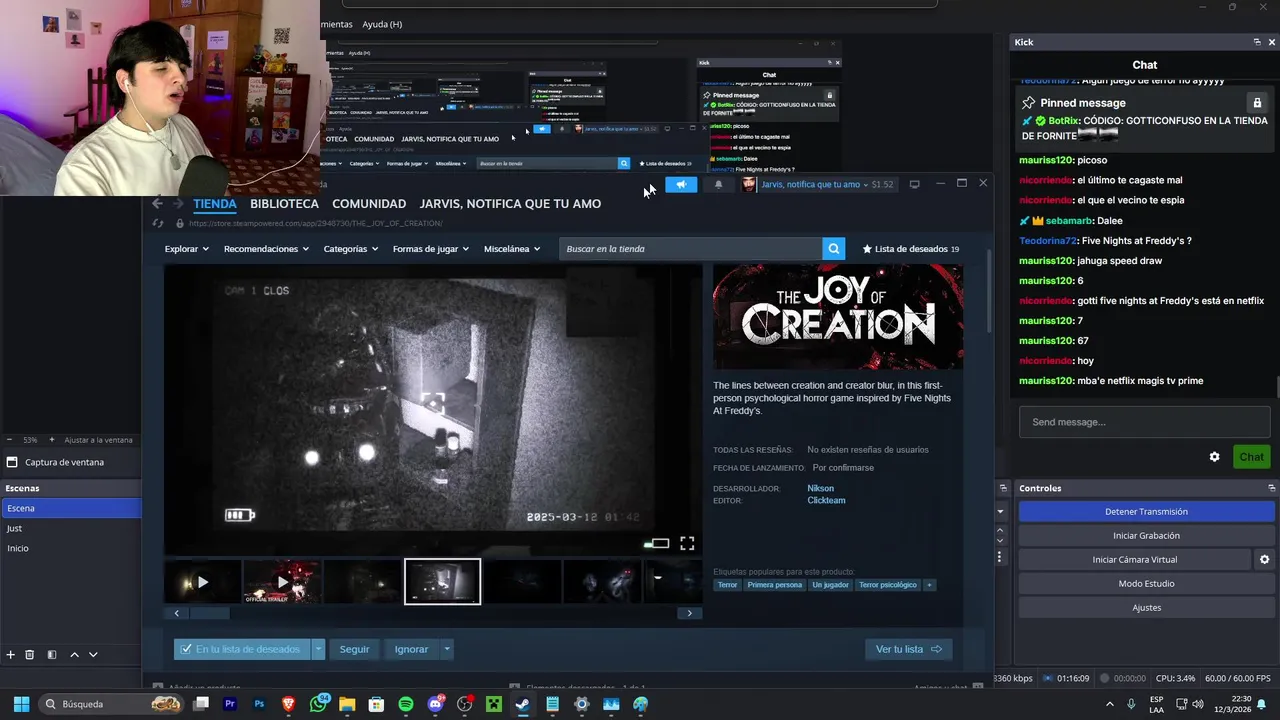Pop out the Controles dock panel
Screen dimensions: 1280x720
click(x=1271, y=488)
